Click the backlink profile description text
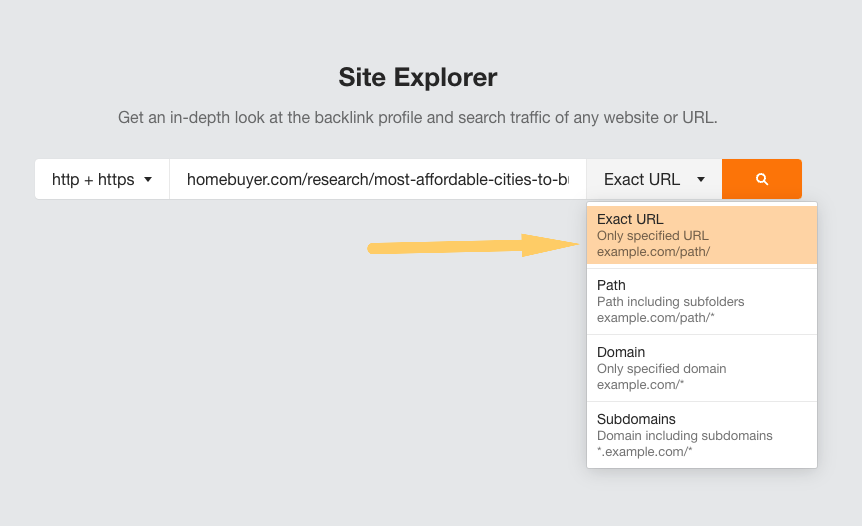The width and height of the screenshot is (862, 526). point(418,118)
